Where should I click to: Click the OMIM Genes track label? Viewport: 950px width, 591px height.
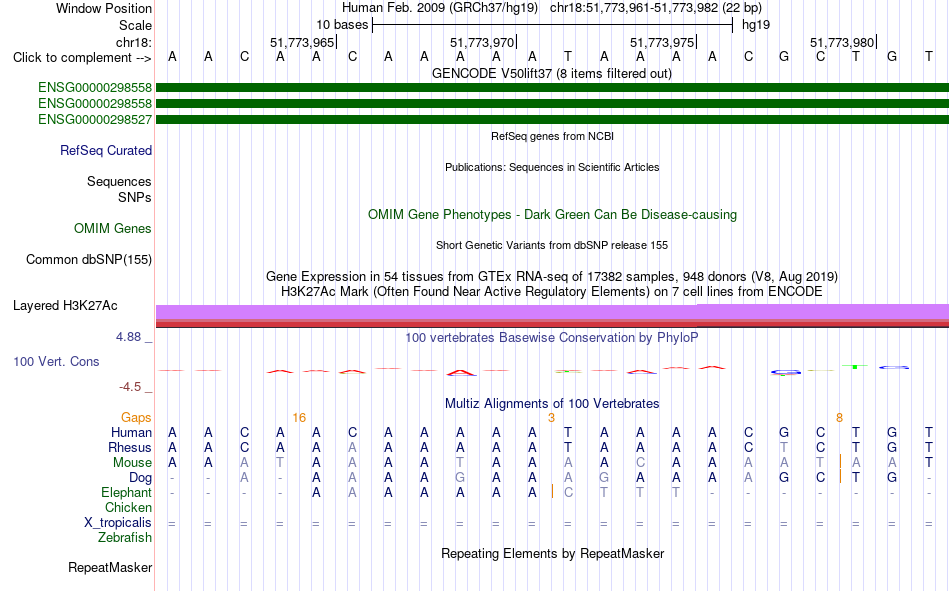(x=113, y=229)
